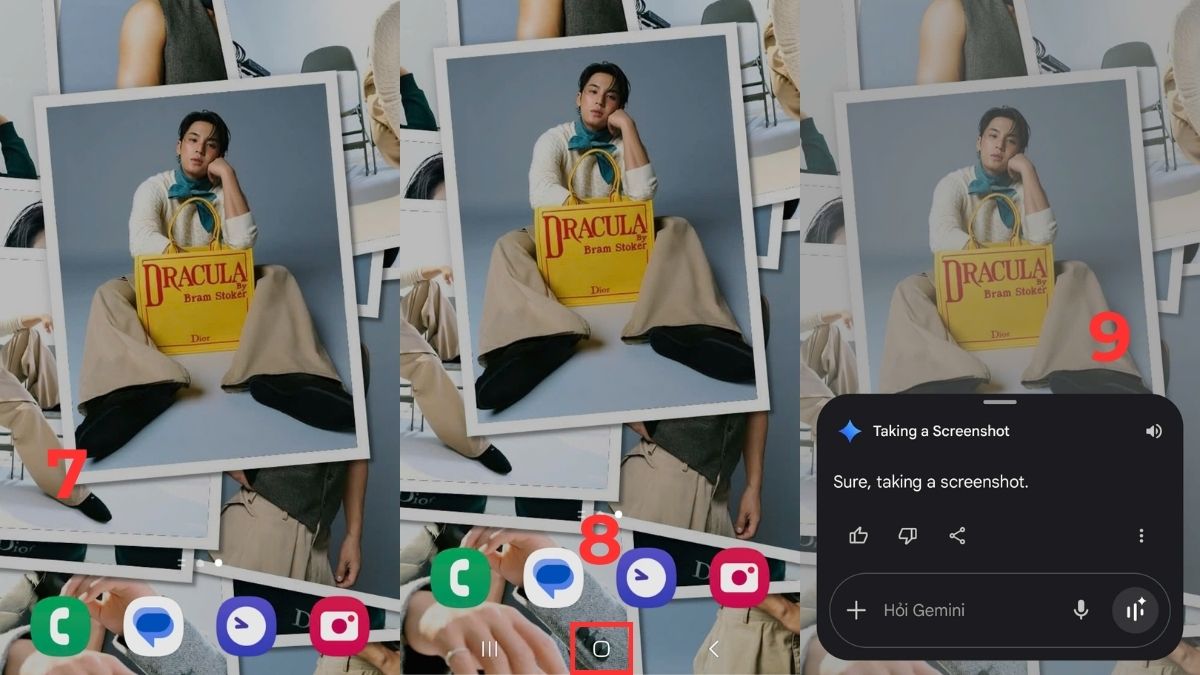This screenshot has height=675, width=1200.
Task: Tap the plus button to add attachment
Action: (856, 610)
